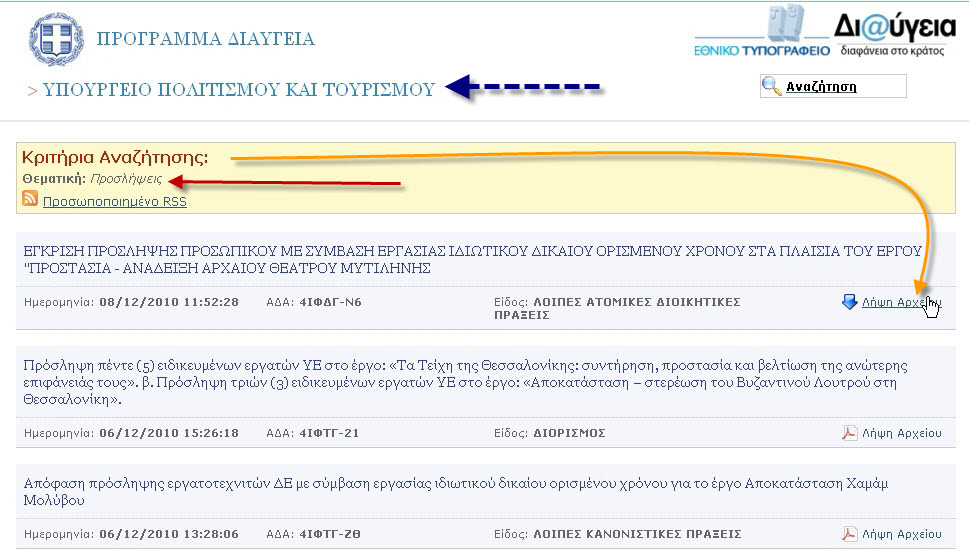The image size is (969, 552).
Task: Click the PDF icon for 4ΙΦΤΓ-ΖΘ
Action: tap(850, 533)
